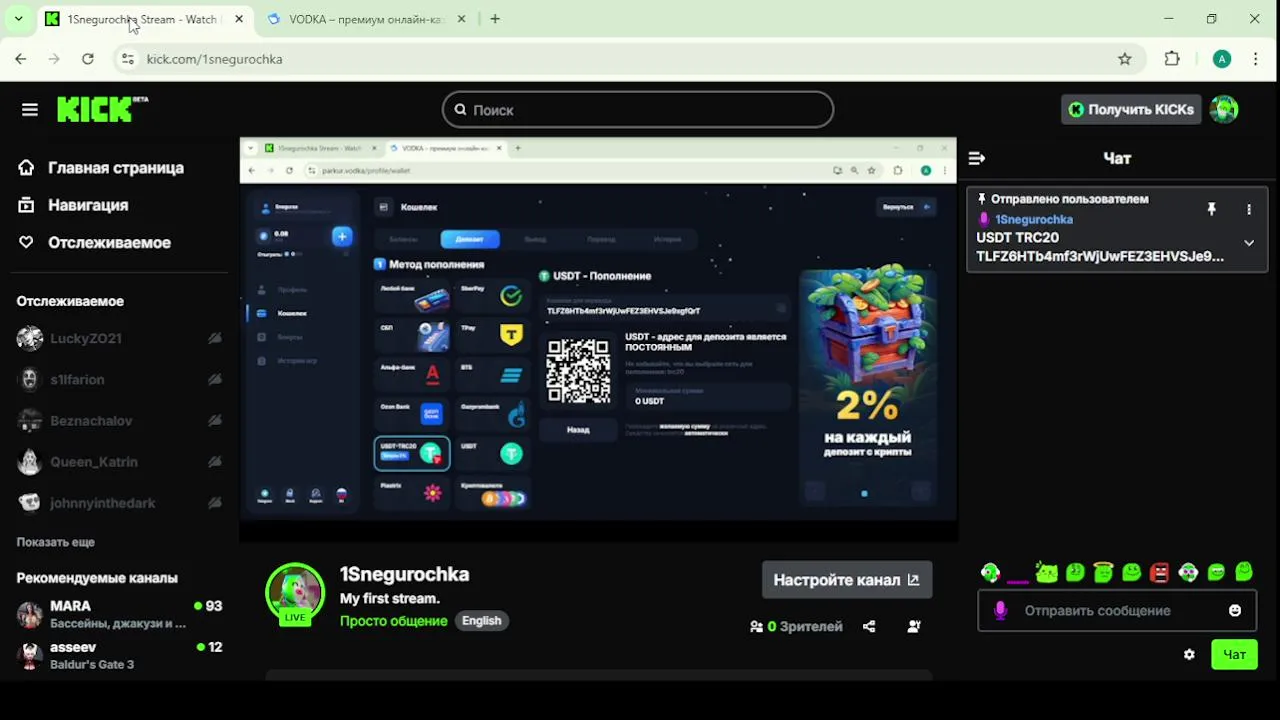
Task: Click the KICK beta logo
Action: point(102,109)
